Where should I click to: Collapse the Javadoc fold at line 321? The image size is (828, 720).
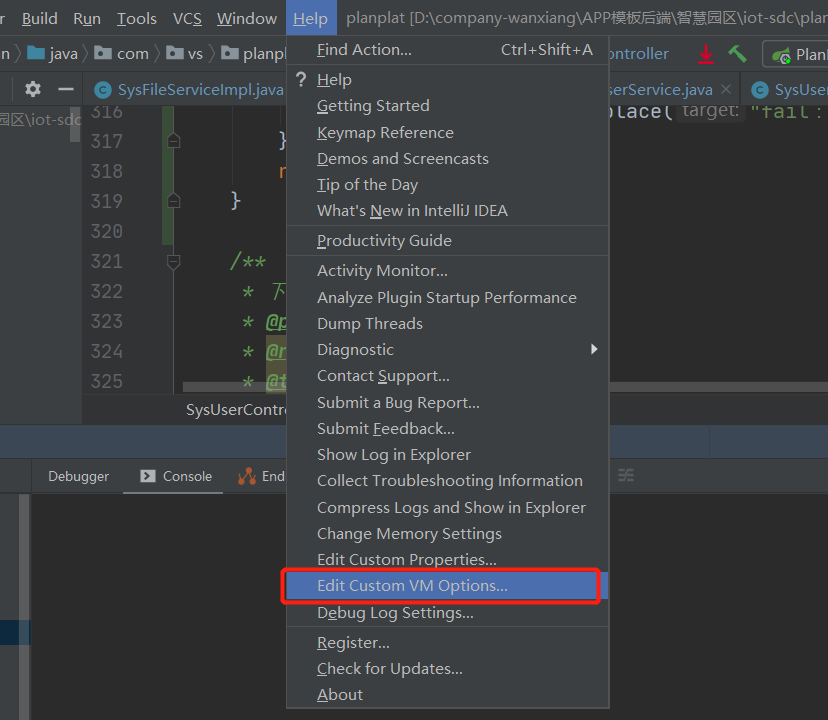point(173,261)
